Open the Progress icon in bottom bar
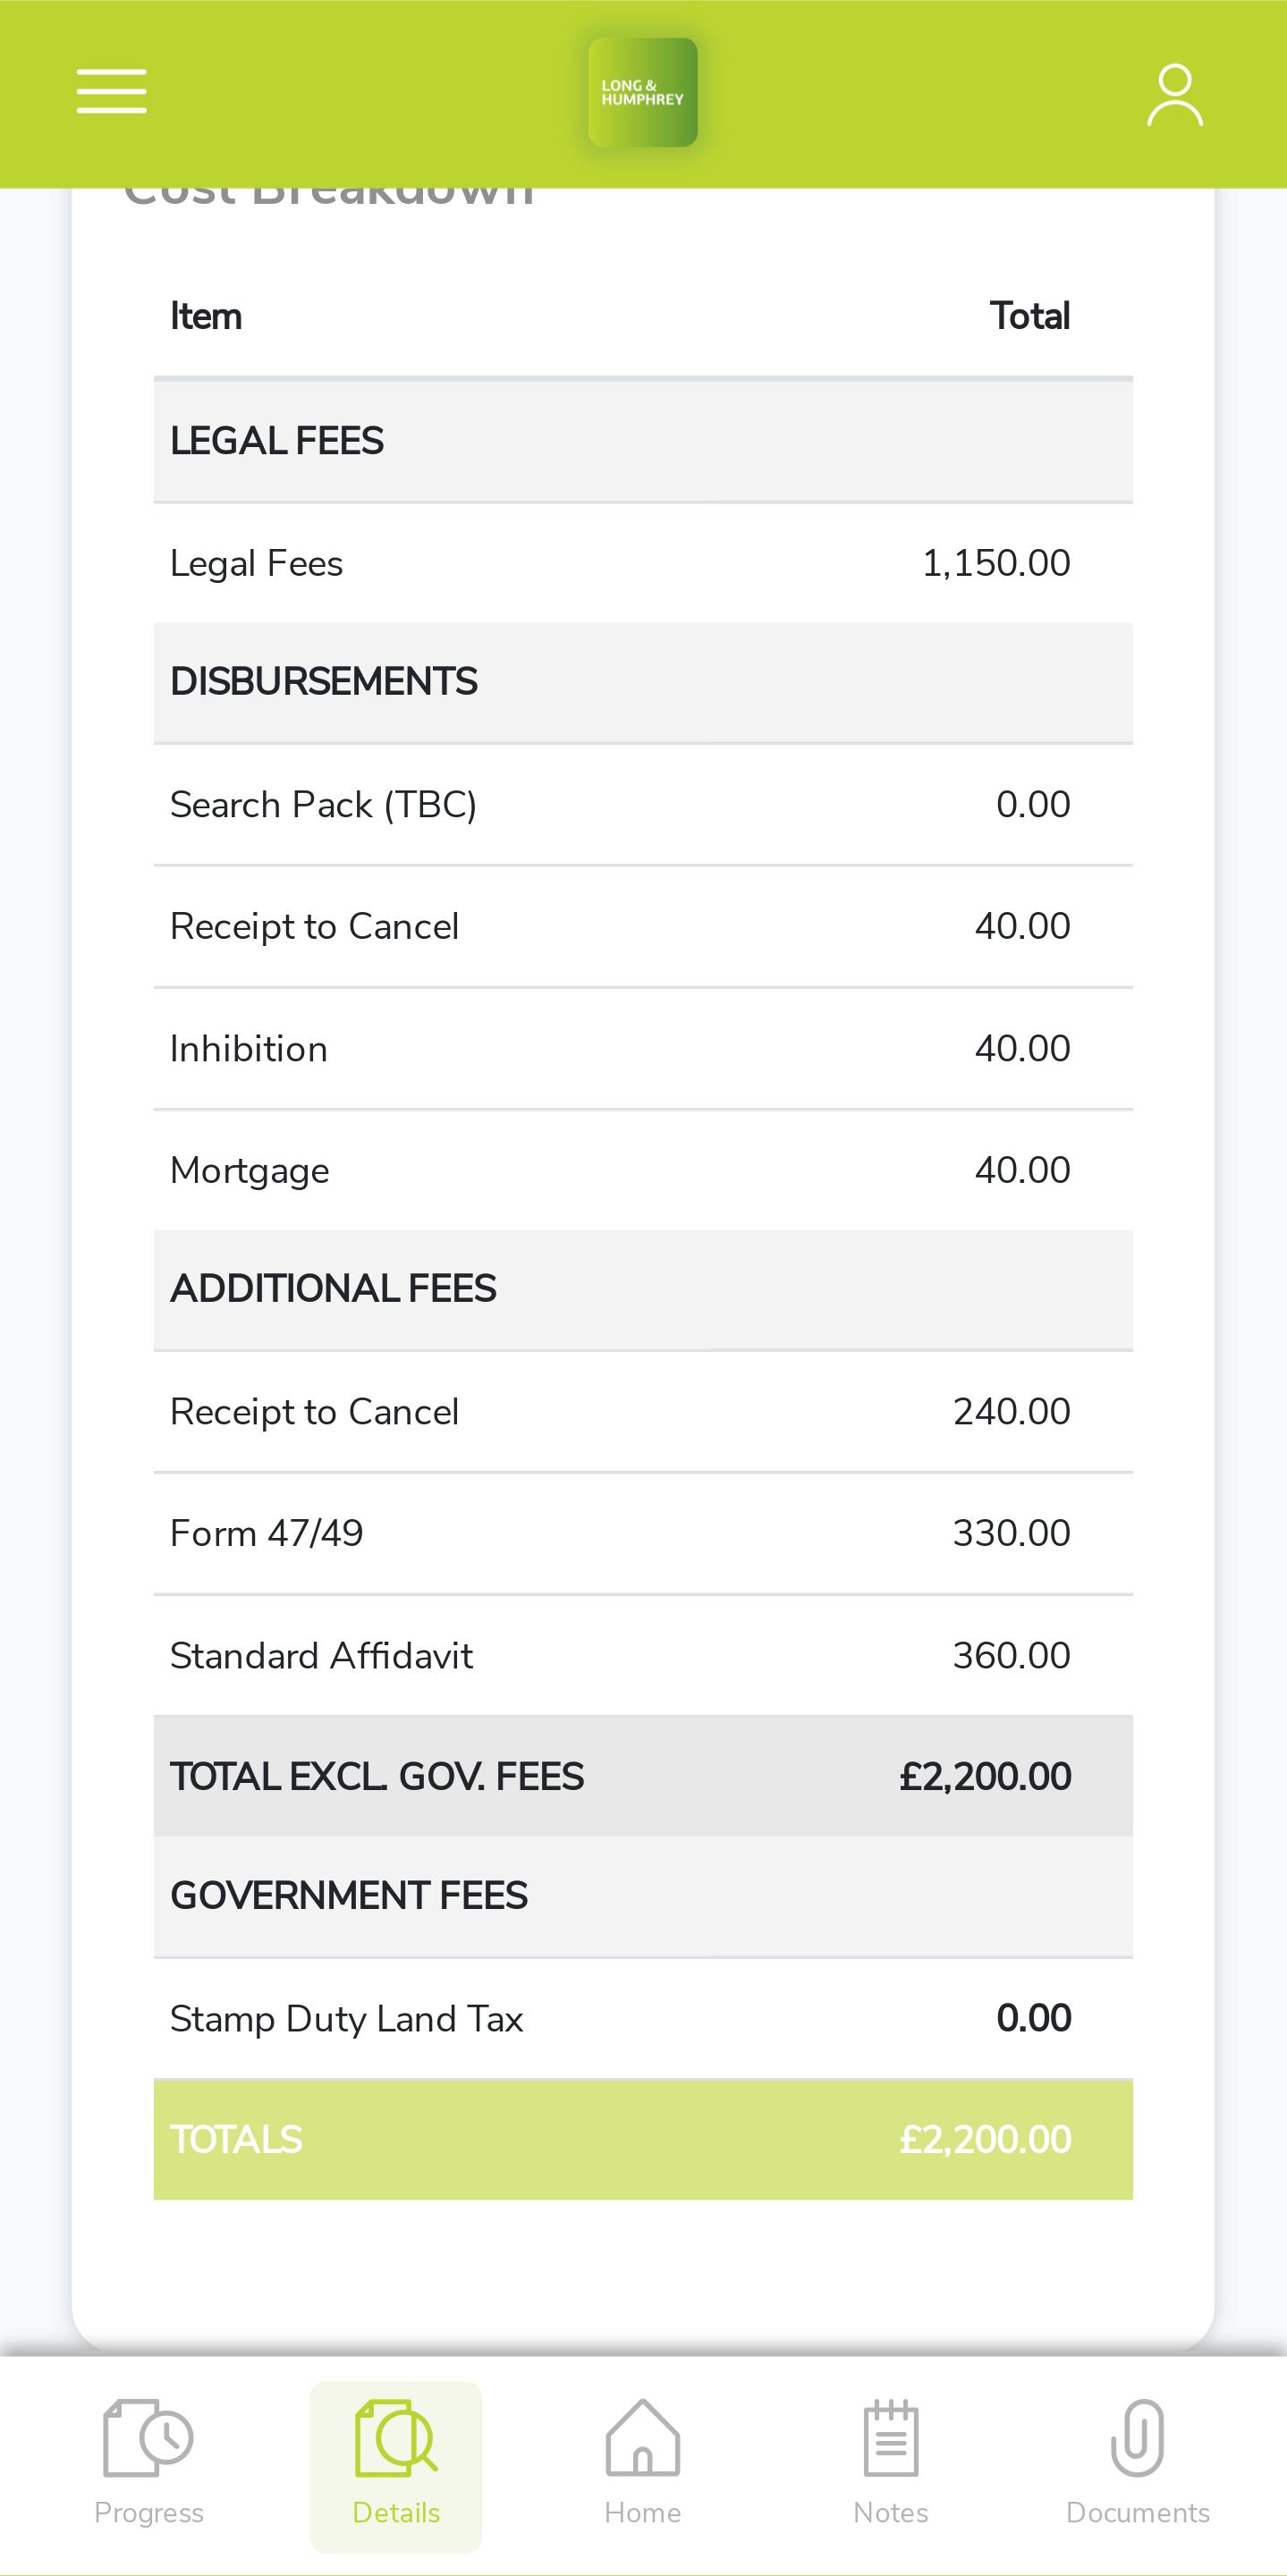Image resolution: width=1287 pixels, height=2576 pixels. tap(148, 2438)
